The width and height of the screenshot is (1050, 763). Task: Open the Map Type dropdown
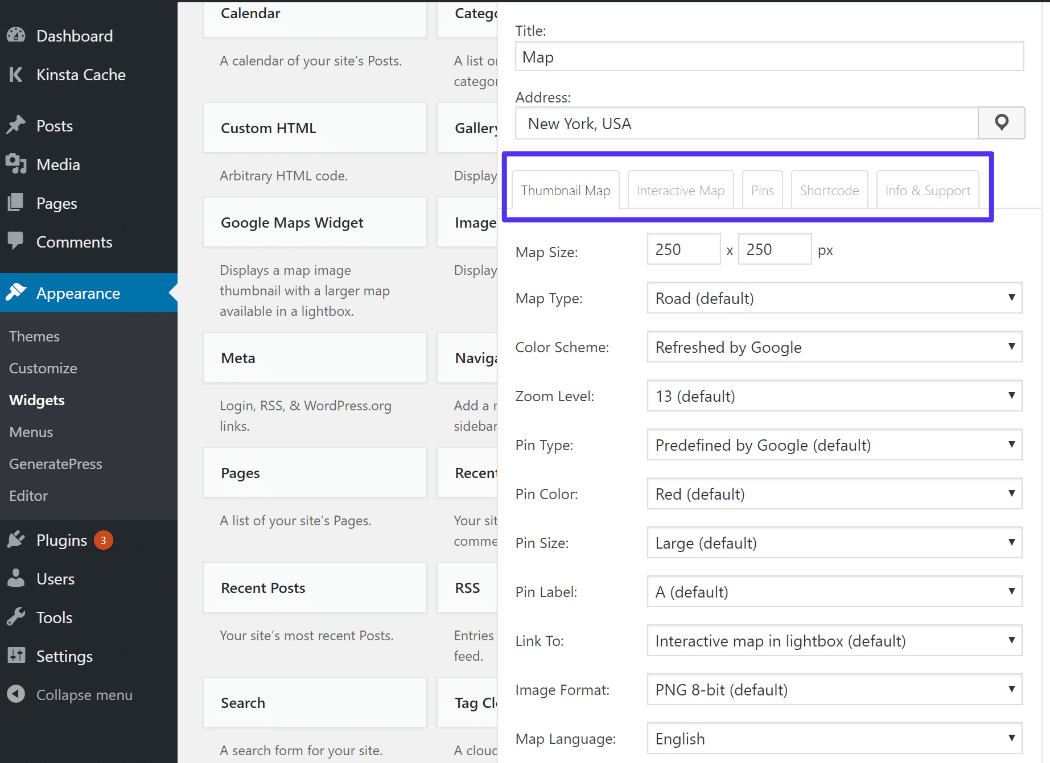coord(834,298)
